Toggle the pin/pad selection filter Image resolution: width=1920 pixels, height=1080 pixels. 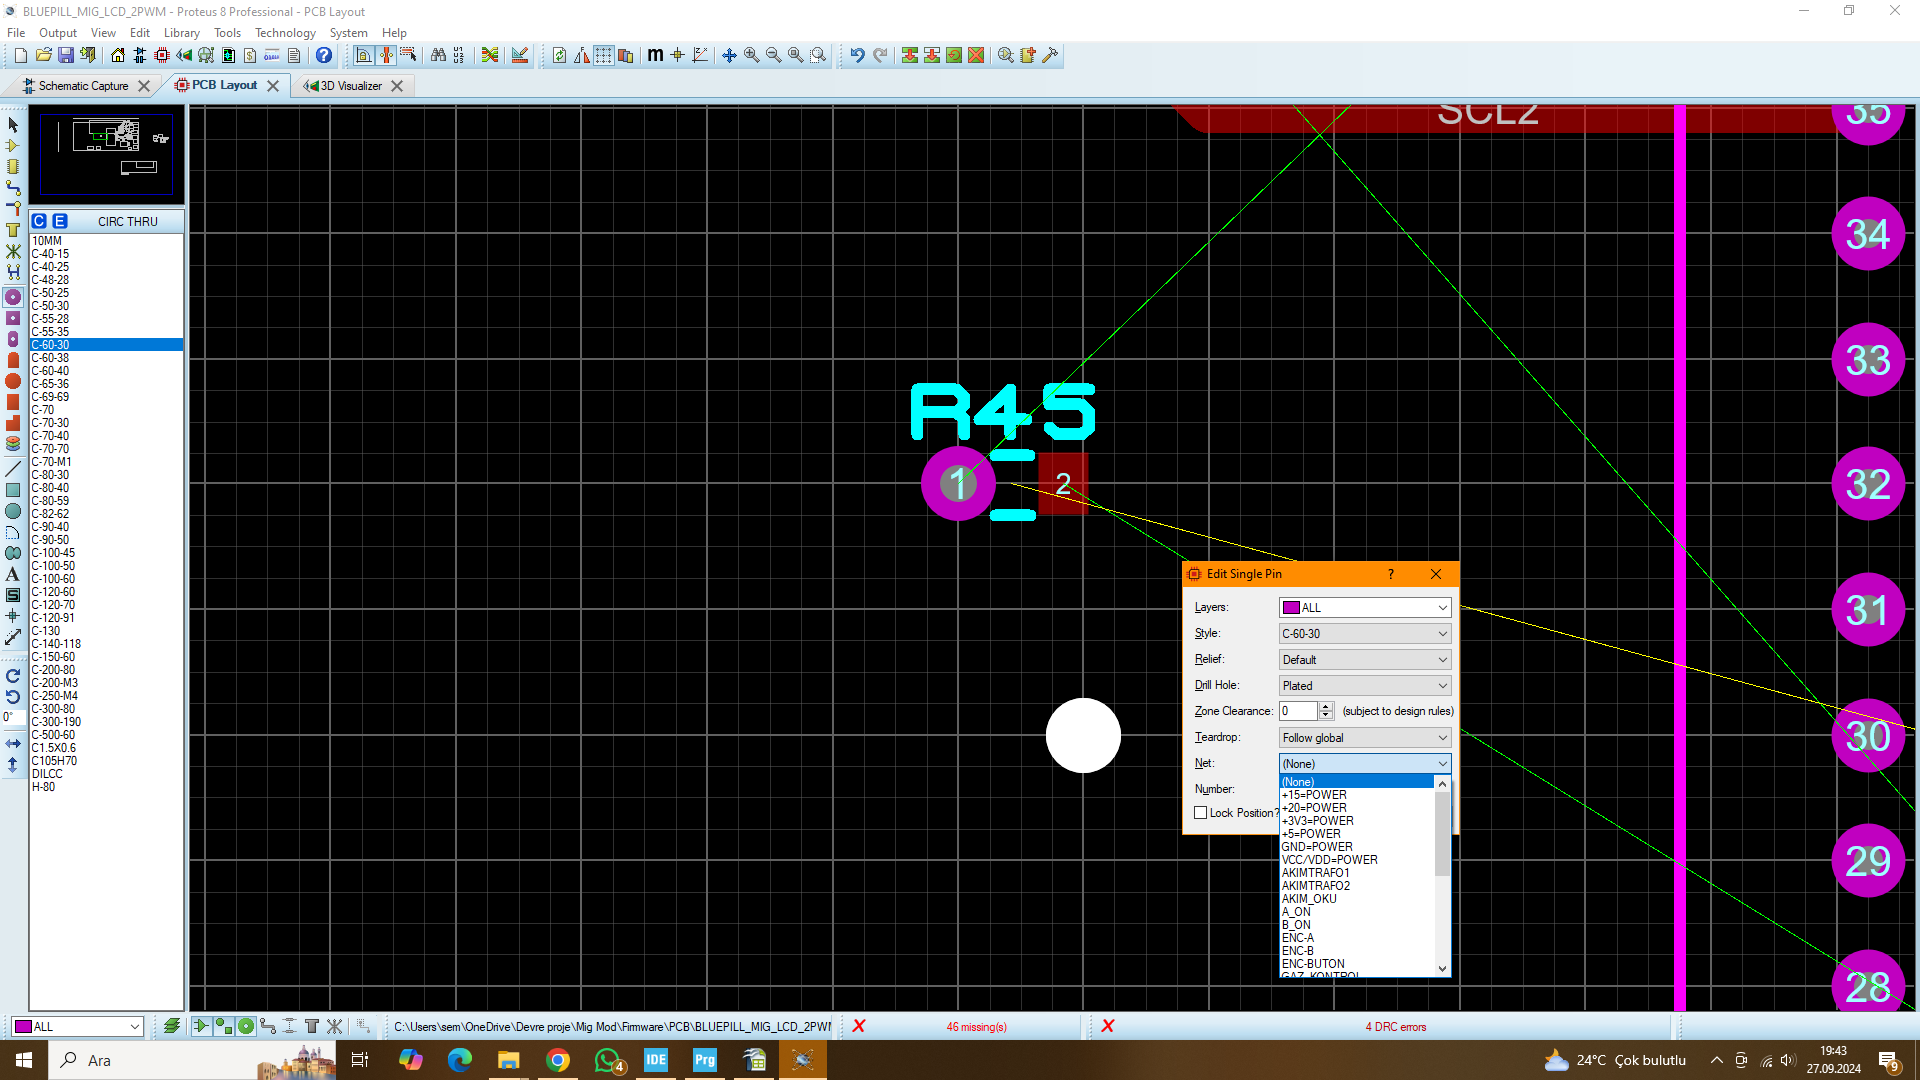tap(245, 1026)
